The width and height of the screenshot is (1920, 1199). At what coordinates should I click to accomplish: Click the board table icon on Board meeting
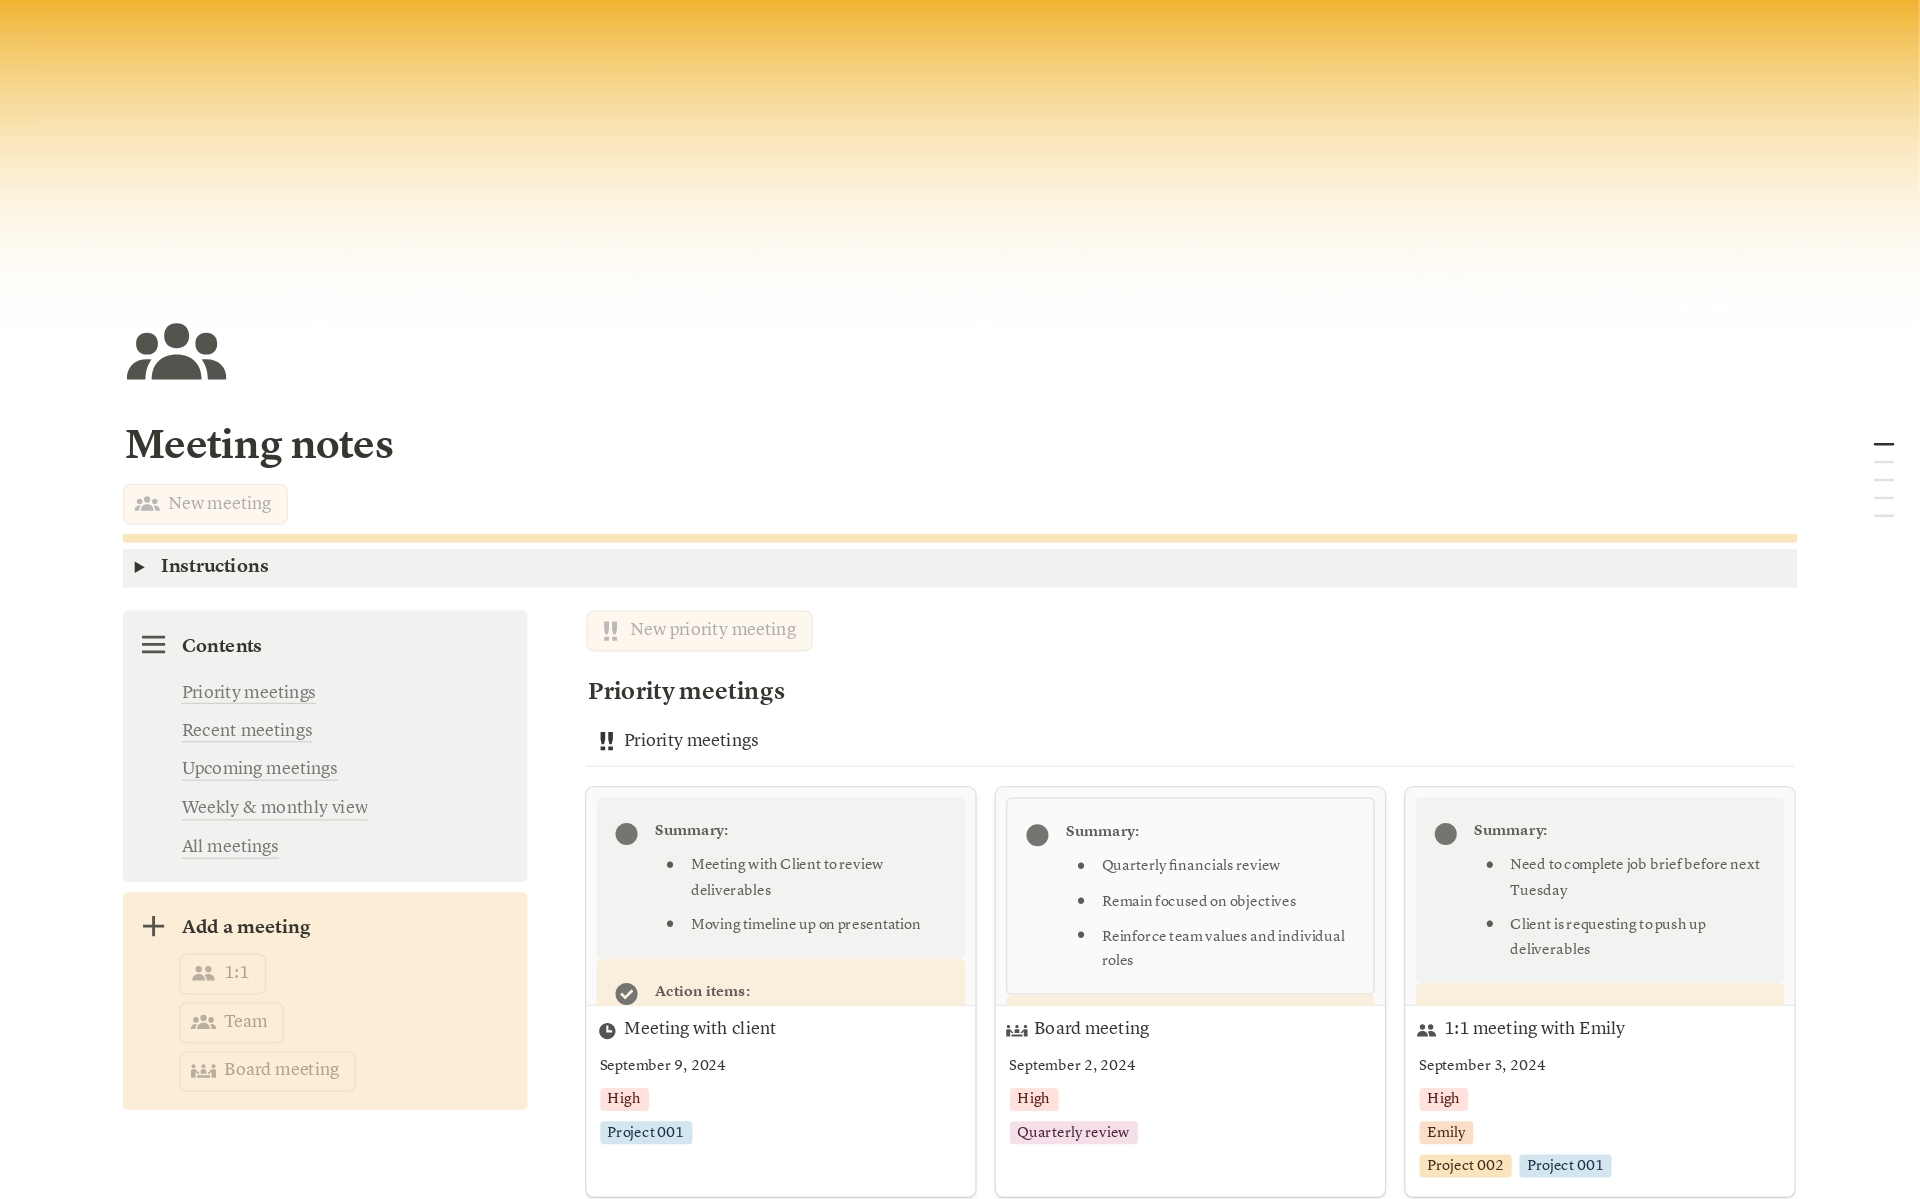1016,1030
